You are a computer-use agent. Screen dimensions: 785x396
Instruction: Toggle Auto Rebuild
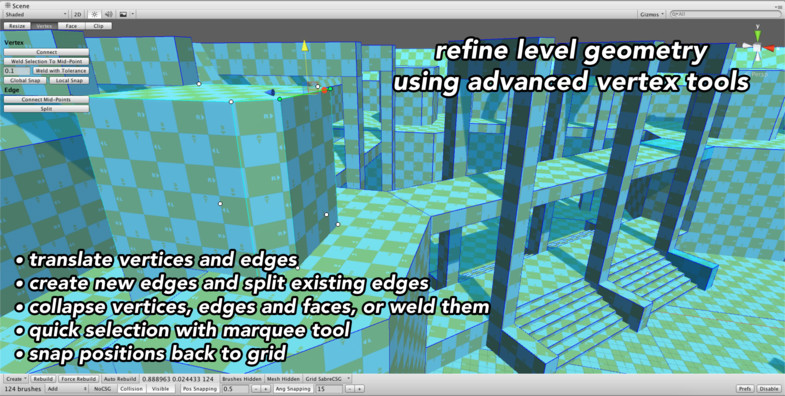pyautogui.click(x=120, y=379)
